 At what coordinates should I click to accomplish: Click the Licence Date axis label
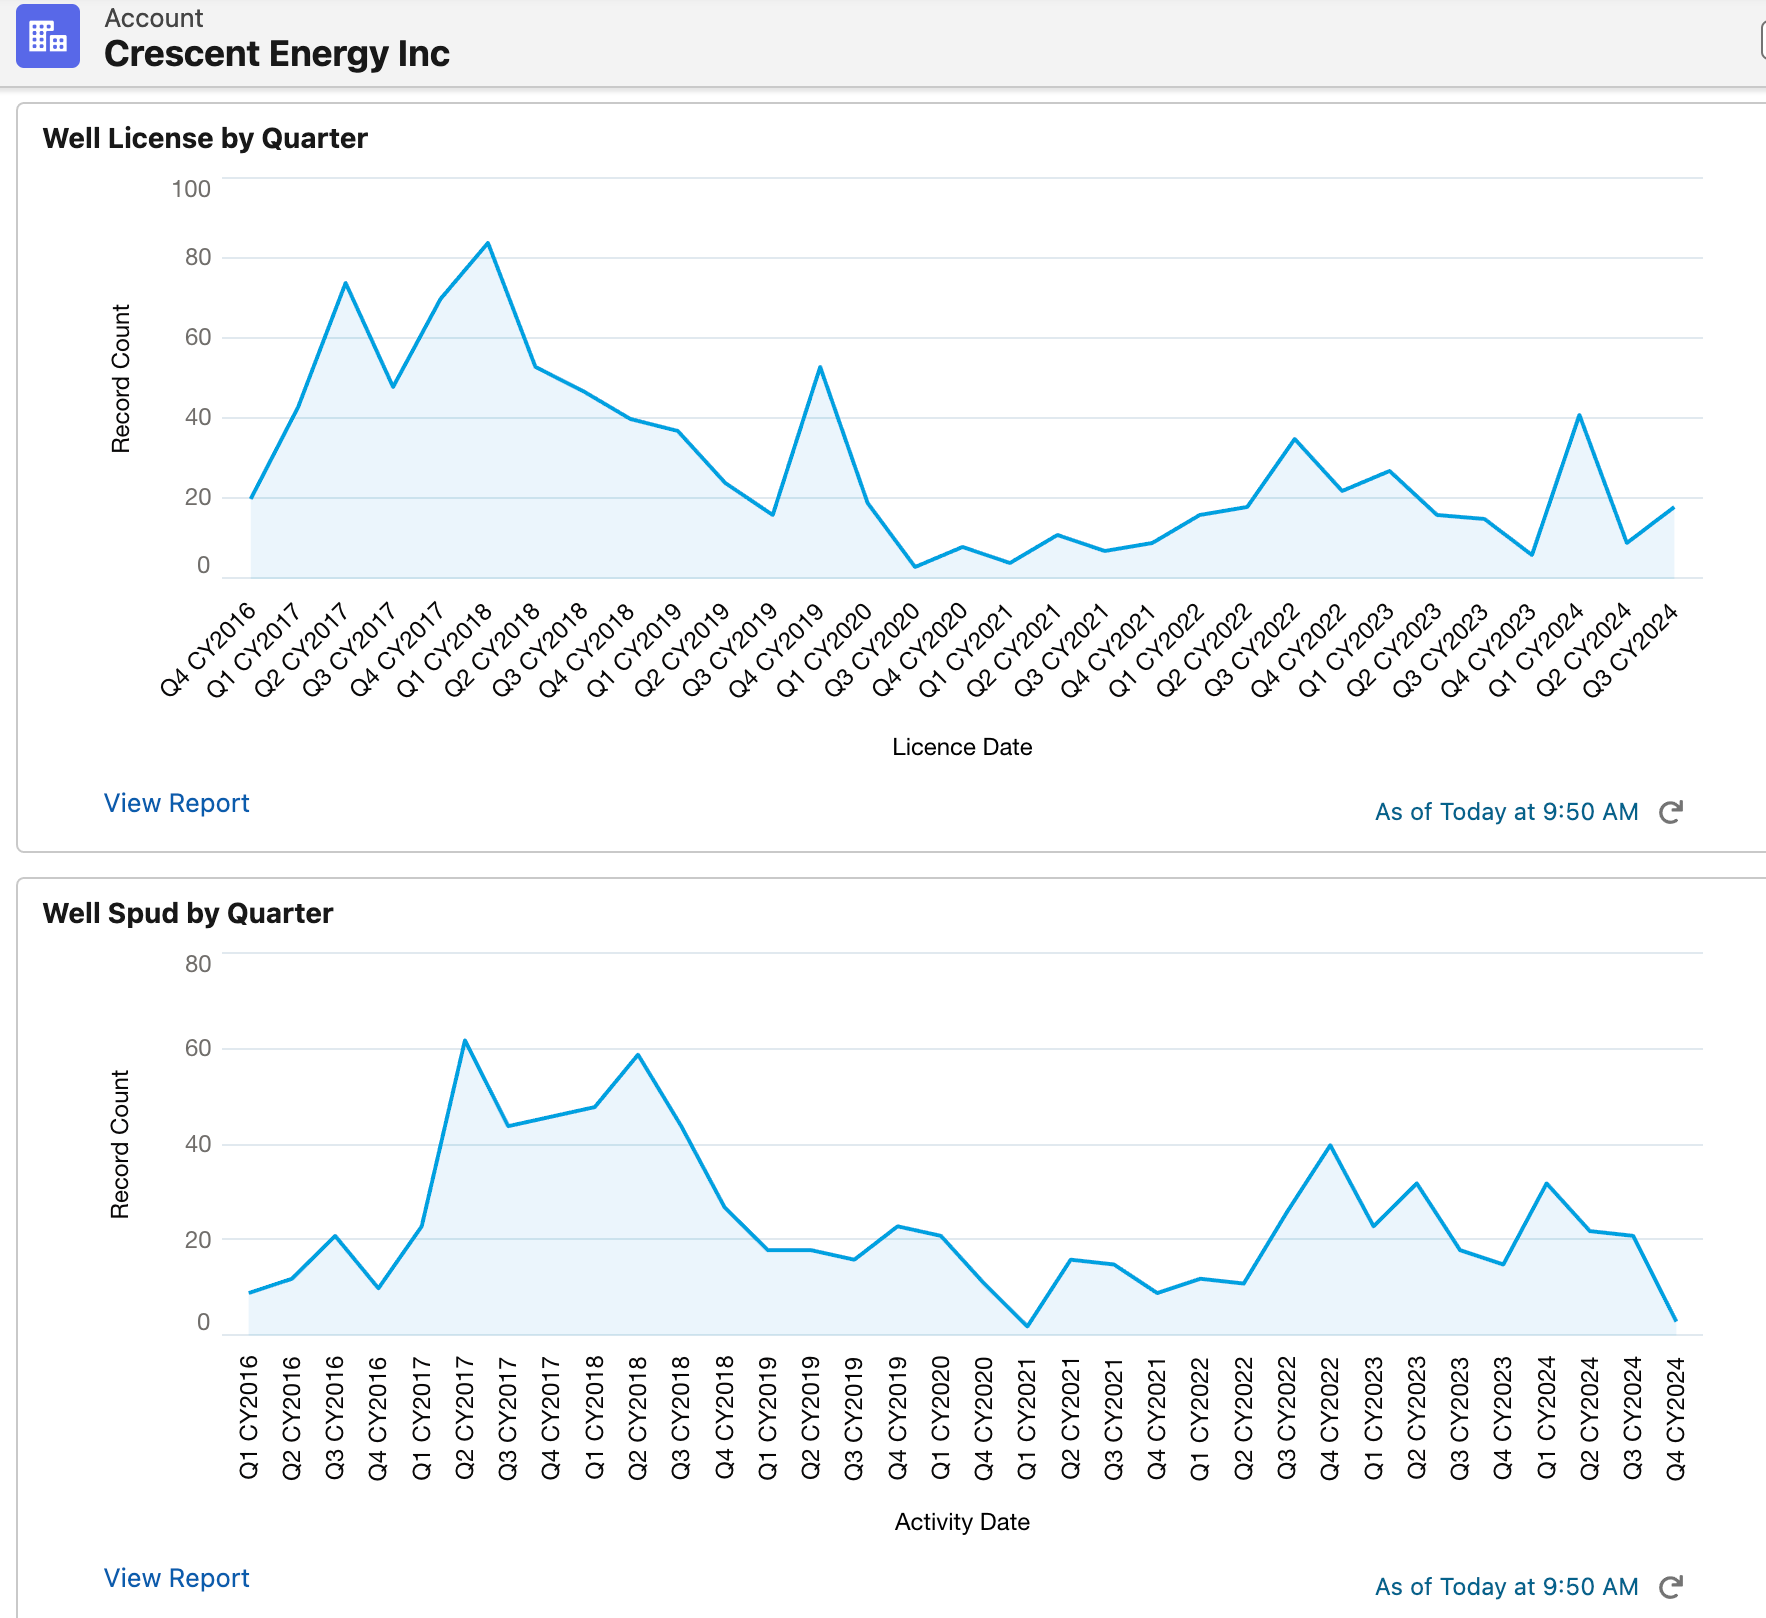tap(960, 746)
